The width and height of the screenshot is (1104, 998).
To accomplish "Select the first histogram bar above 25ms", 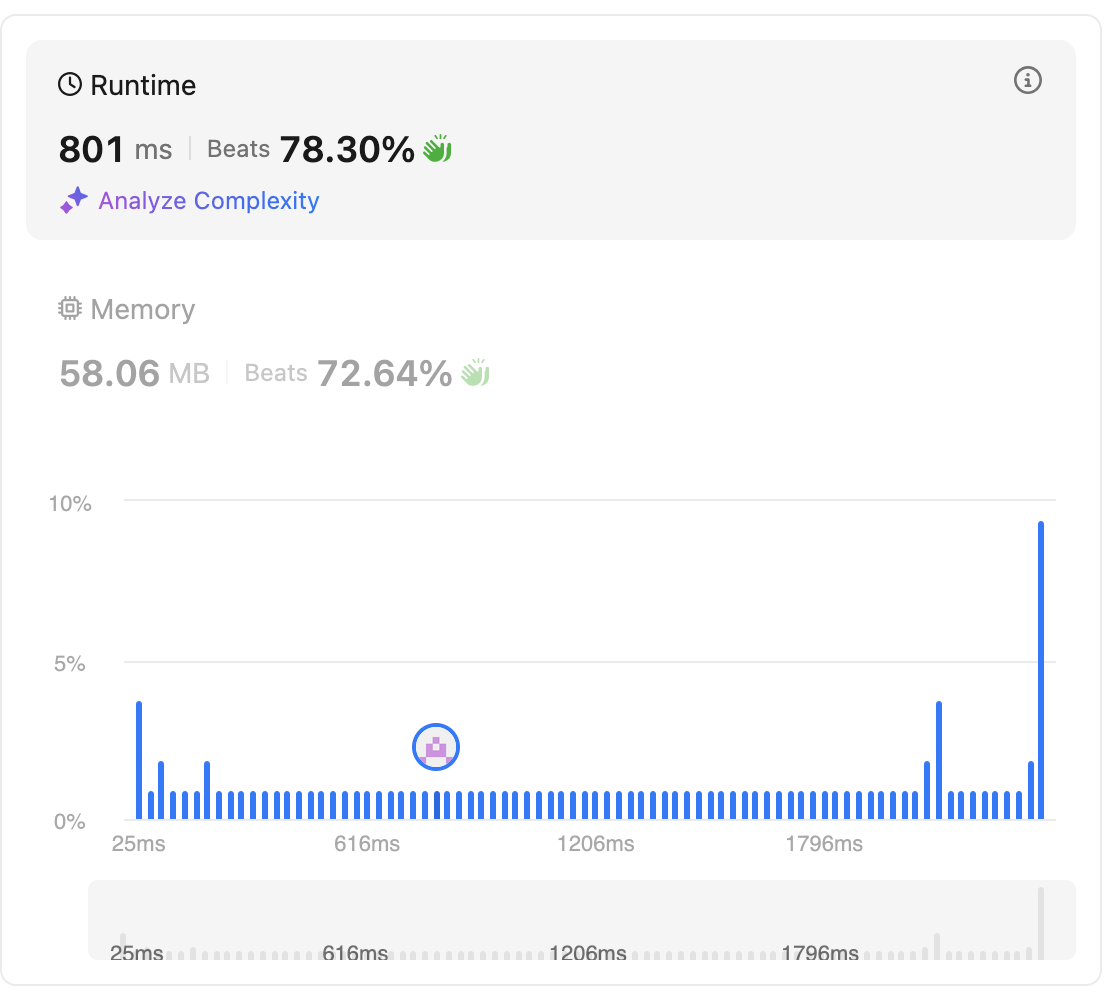I will 139,760.
